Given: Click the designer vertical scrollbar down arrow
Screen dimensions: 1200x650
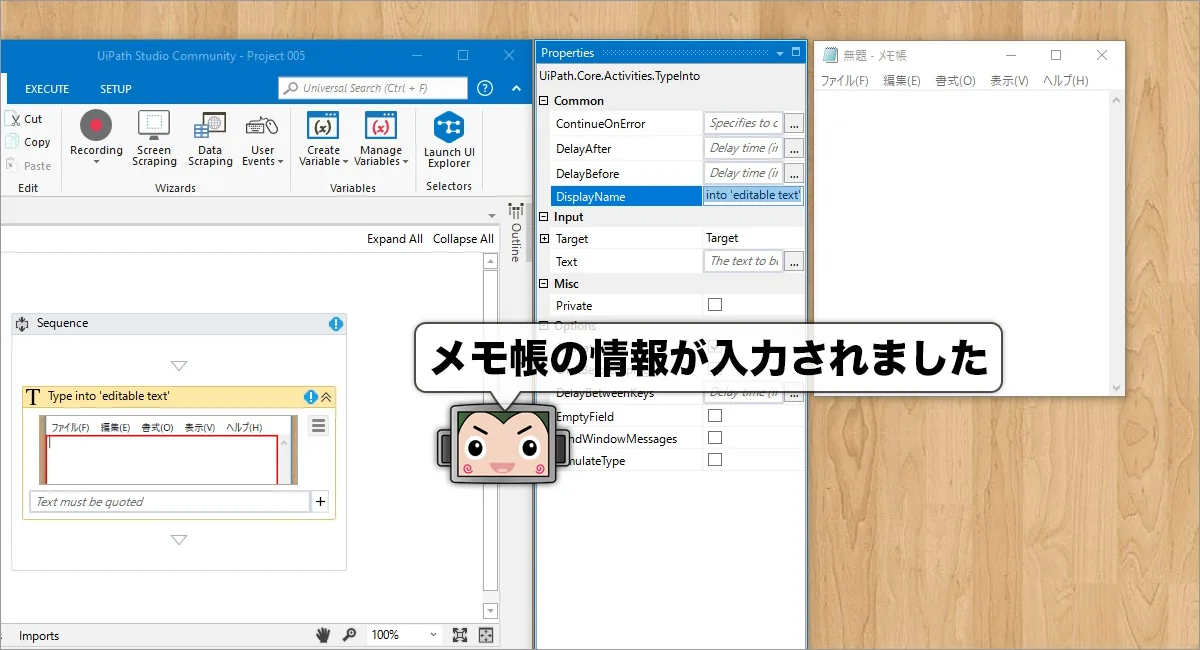Looking at the screenshot, I should (x=490, y=610).
